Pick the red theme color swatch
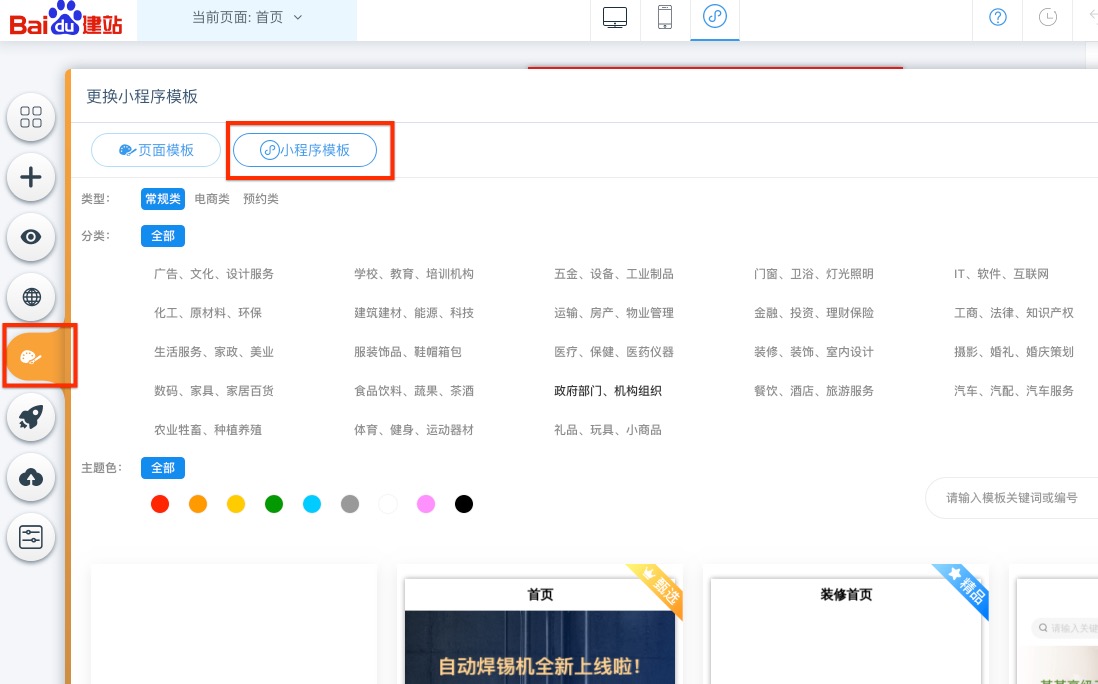 pyautogui.click(x=160, y=504)
